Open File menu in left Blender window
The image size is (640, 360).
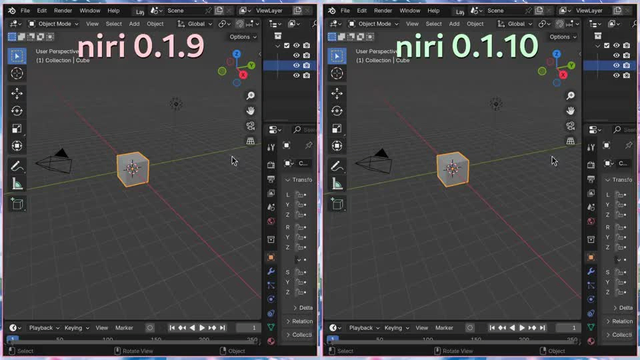pyautogui.click(x=25, y=11)
